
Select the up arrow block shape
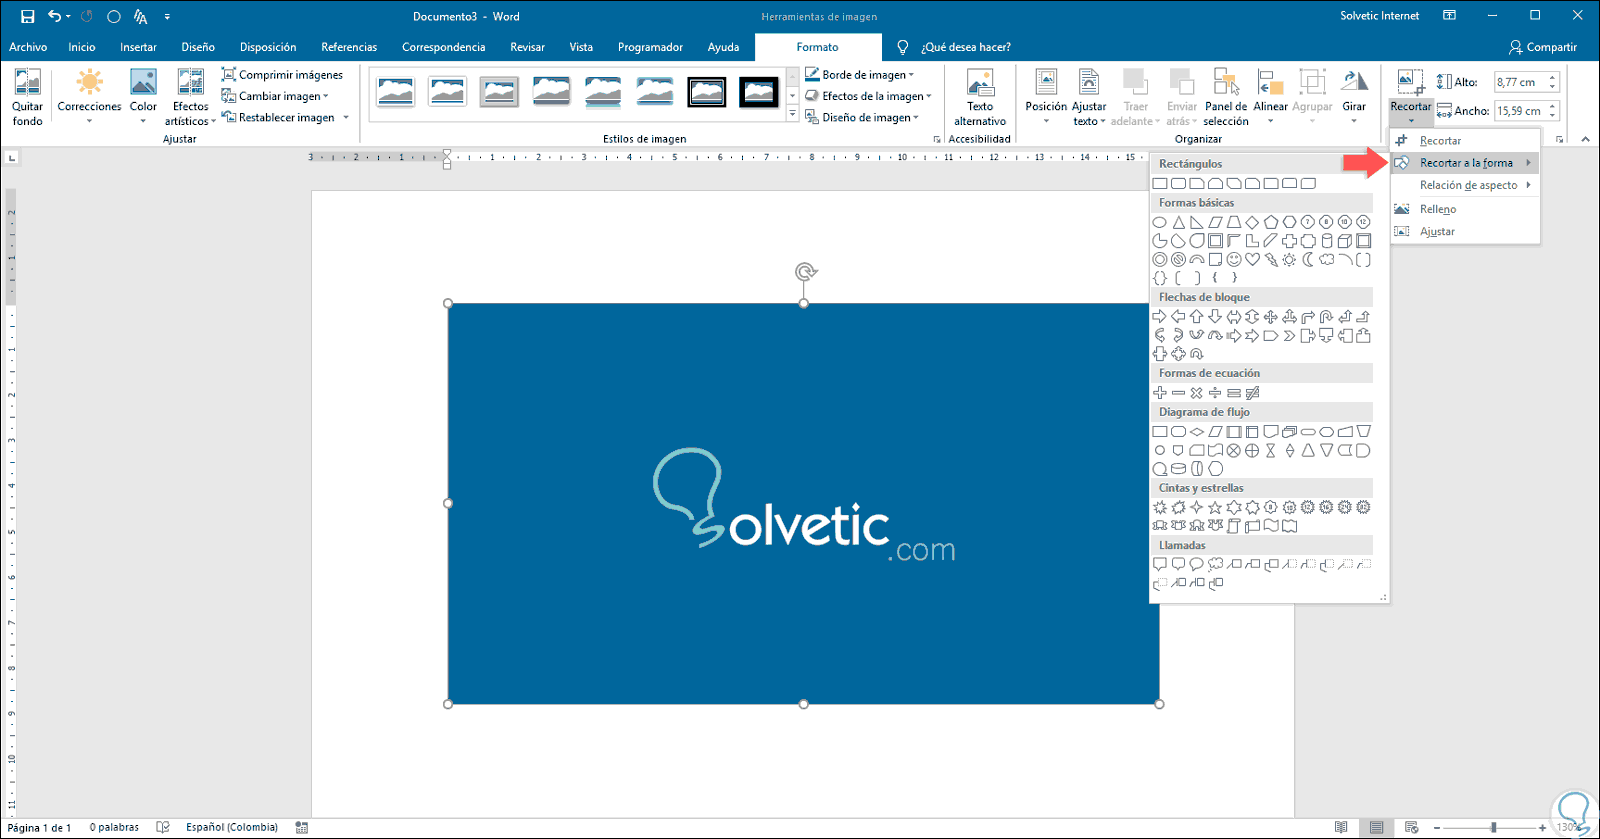tap(1197, 317)
